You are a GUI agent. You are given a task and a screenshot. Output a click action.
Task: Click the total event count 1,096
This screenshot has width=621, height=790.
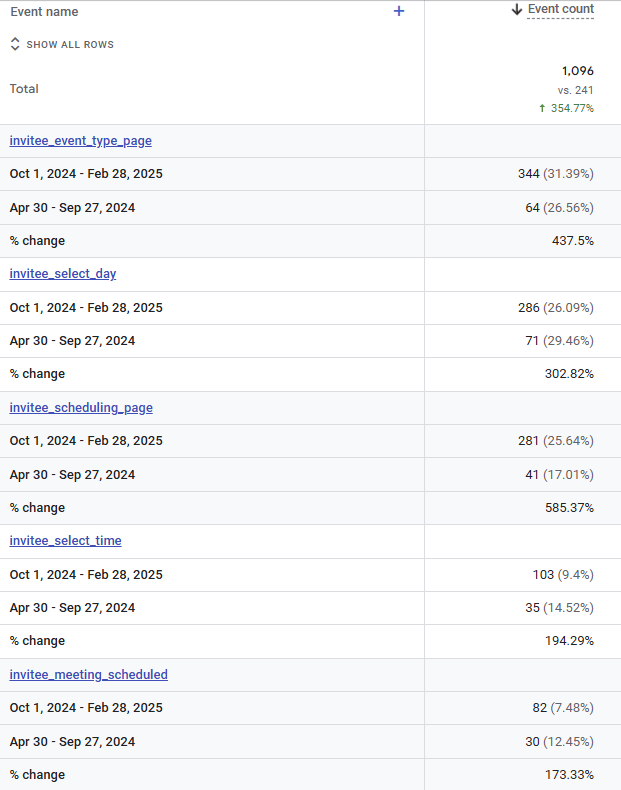578,71
